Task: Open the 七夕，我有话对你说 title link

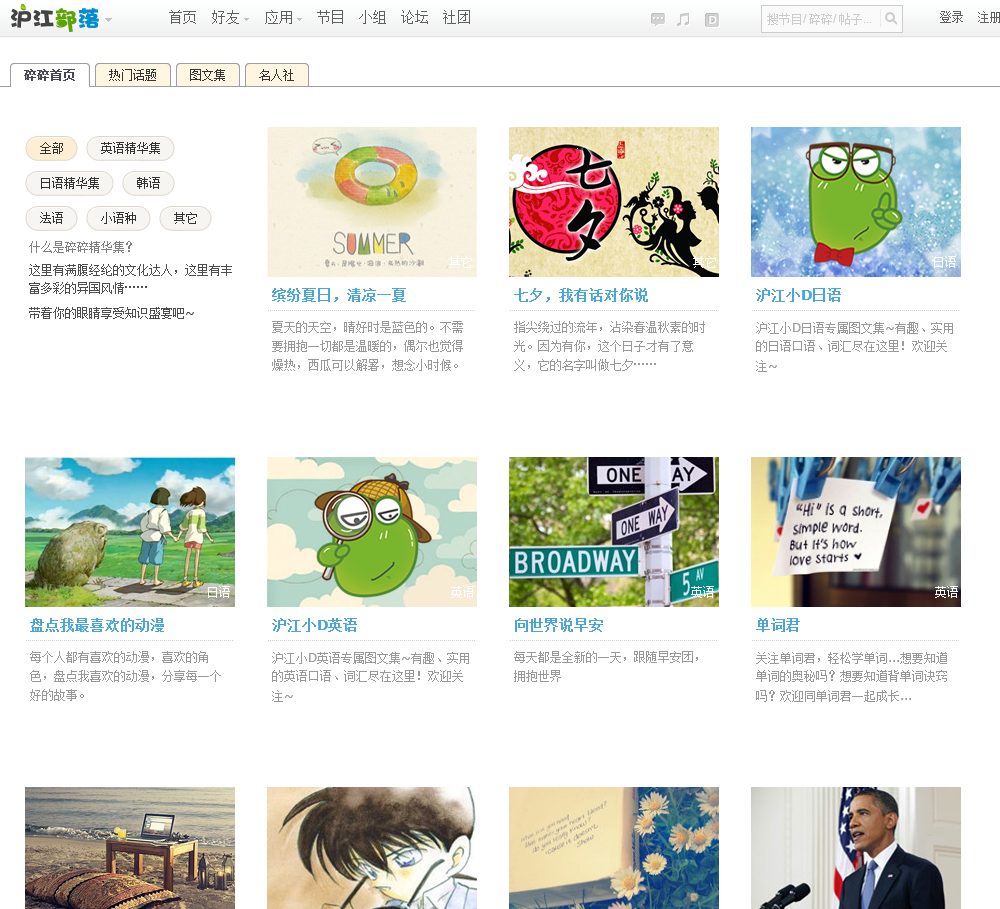Action: tap(581, 295)
